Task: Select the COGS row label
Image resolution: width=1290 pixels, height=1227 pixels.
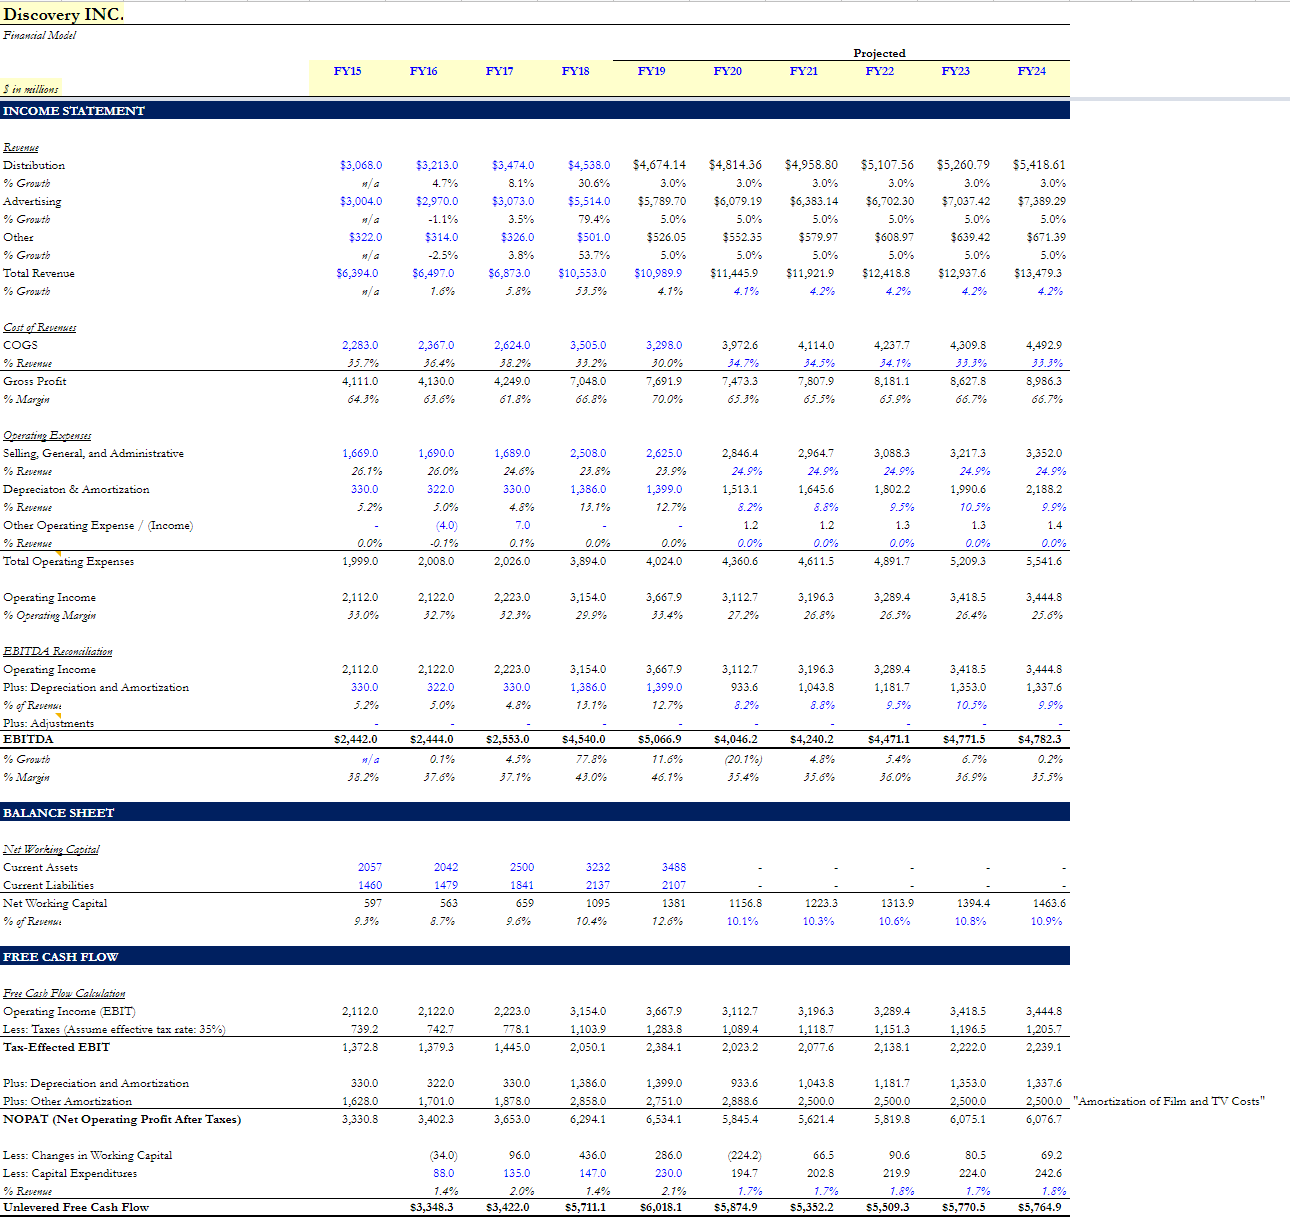Action: tap(20, 345)
